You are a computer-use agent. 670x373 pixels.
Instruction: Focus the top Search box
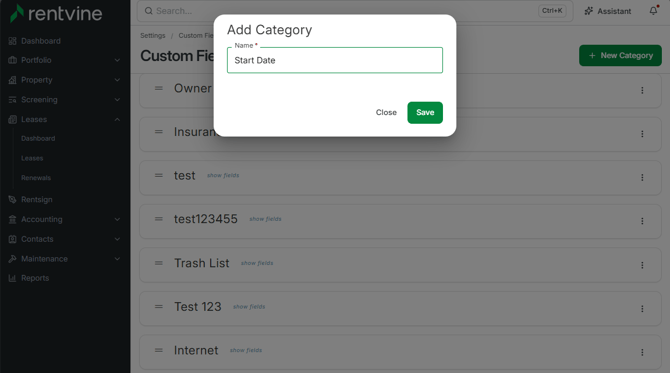click(355, 11)
